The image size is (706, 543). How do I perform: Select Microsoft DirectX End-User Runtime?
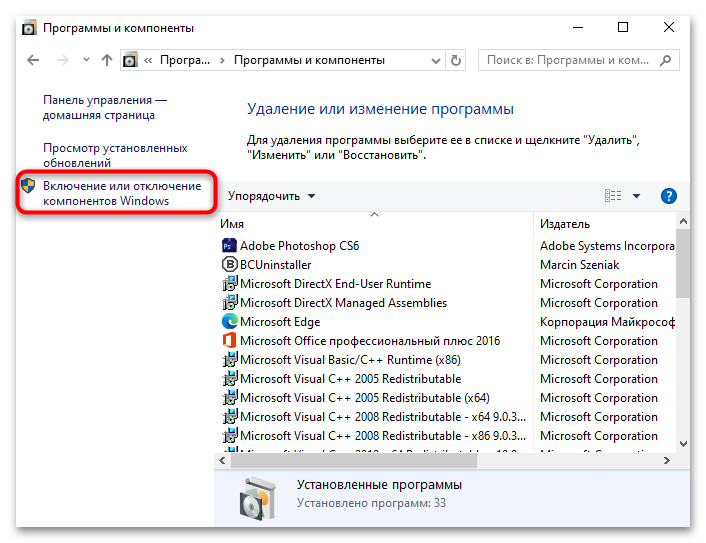tap(335, 284)
